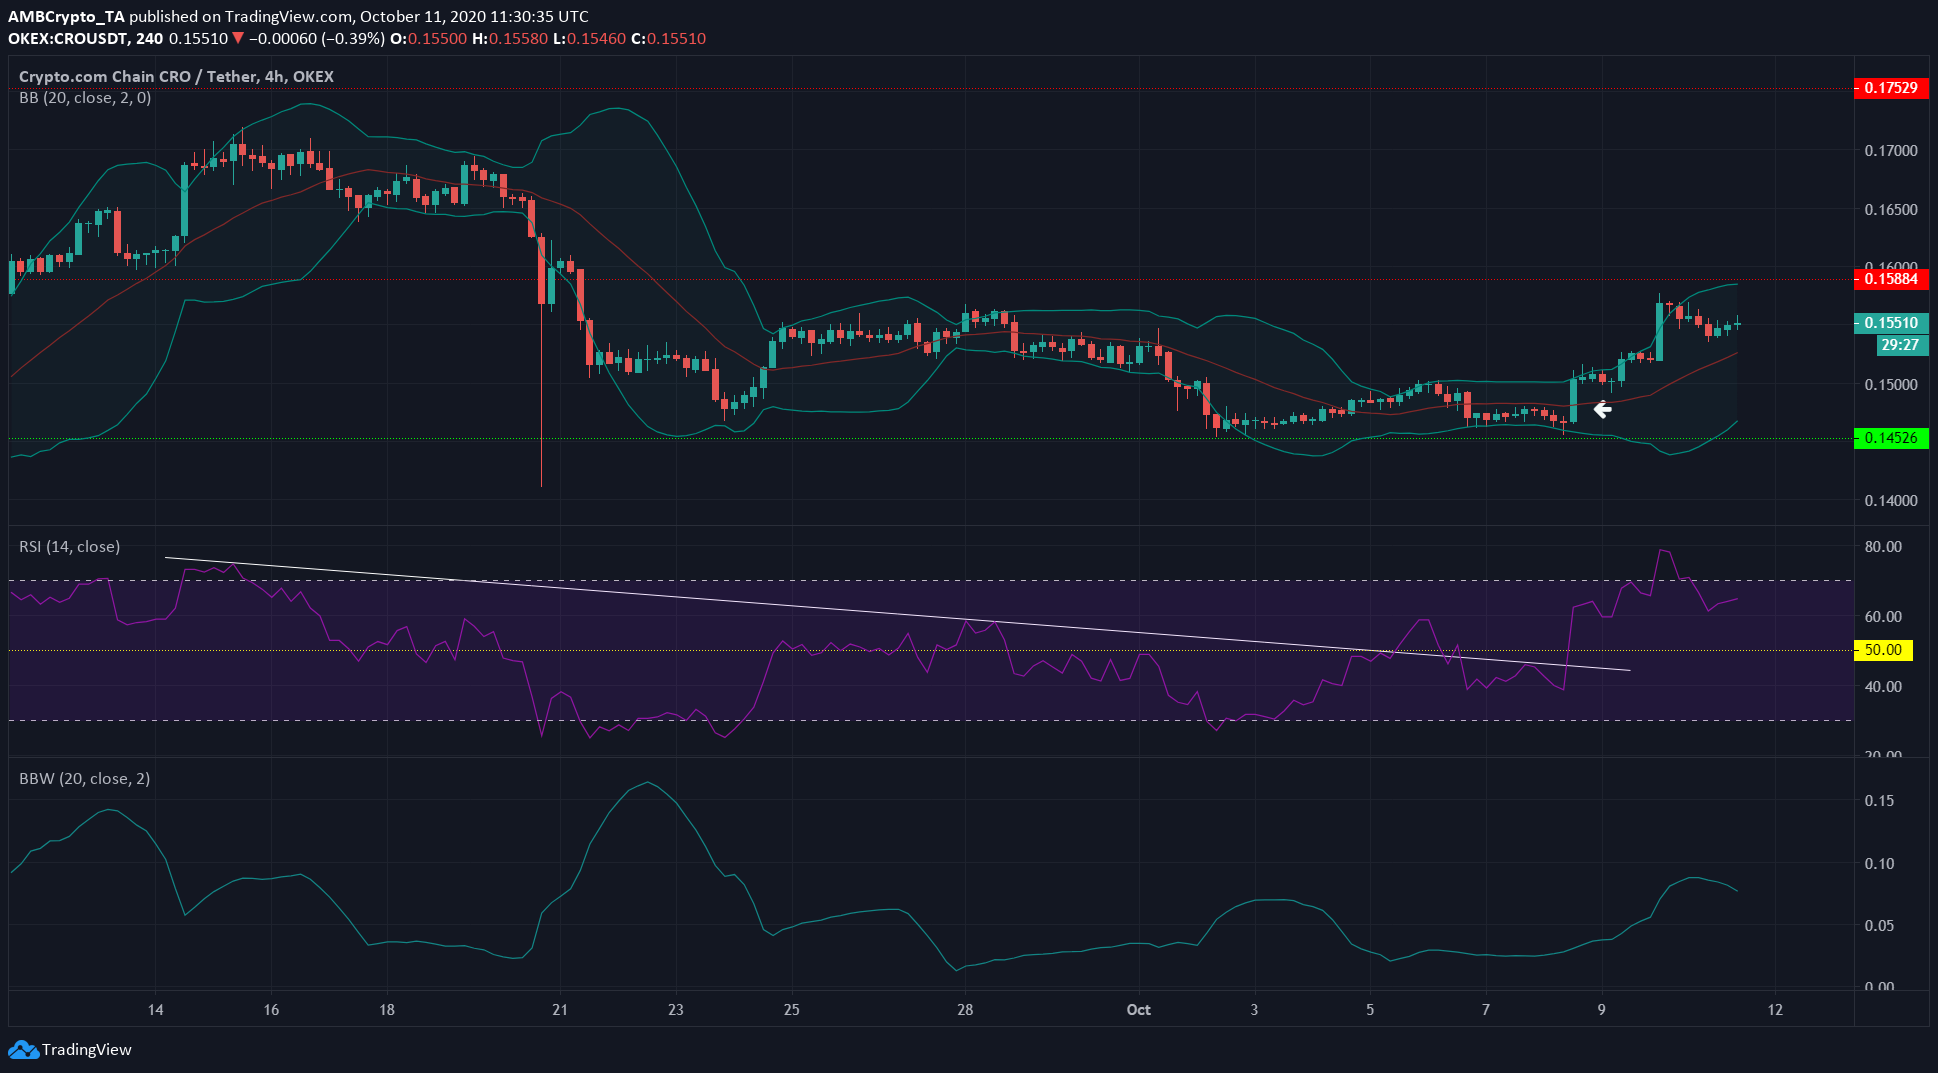Click the red 0.17529 resistance price label
Image resolution: width=1938 pixels, height=1073 pixels.
(1891, 88)
